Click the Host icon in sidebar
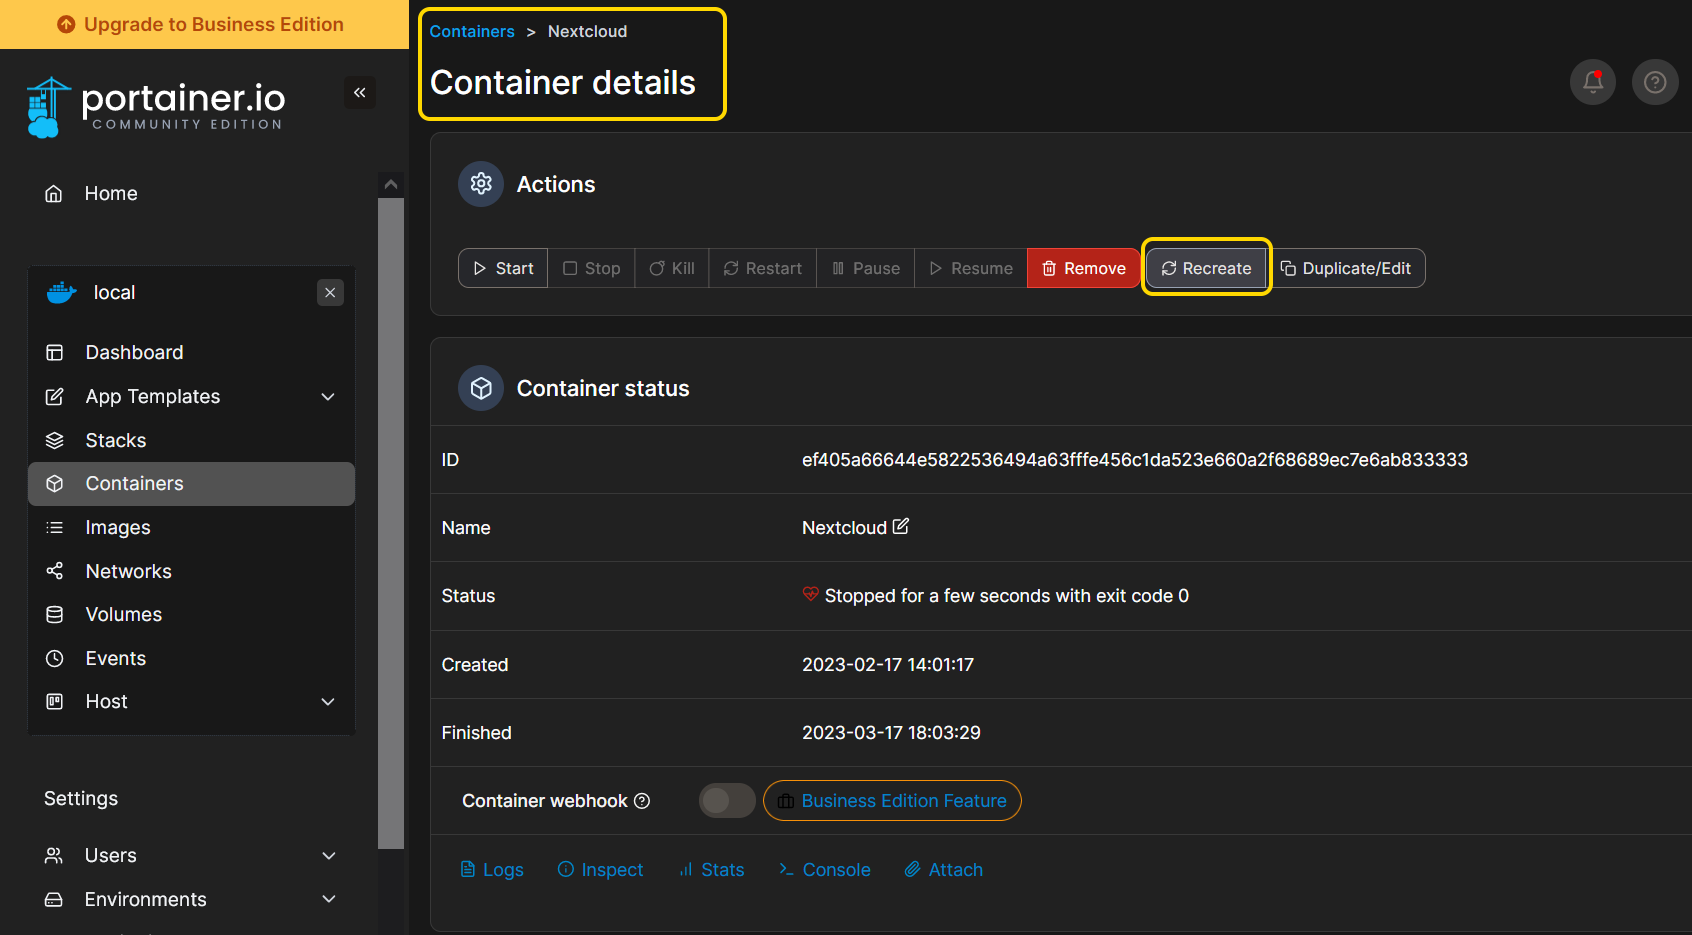Image resolution: width=1692 pixels, height=935 pixels. (x=55, y=702)
